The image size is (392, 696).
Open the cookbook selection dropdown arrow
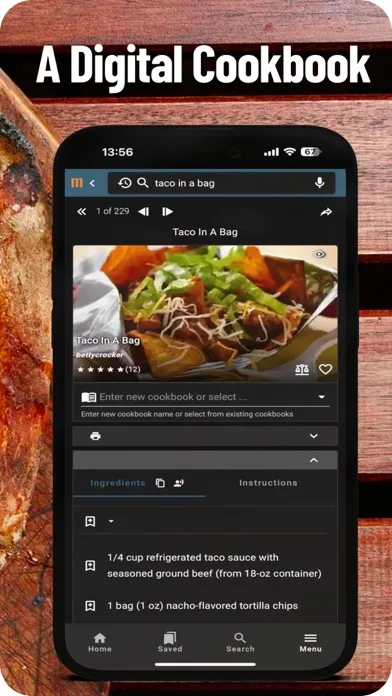point(322,397)
